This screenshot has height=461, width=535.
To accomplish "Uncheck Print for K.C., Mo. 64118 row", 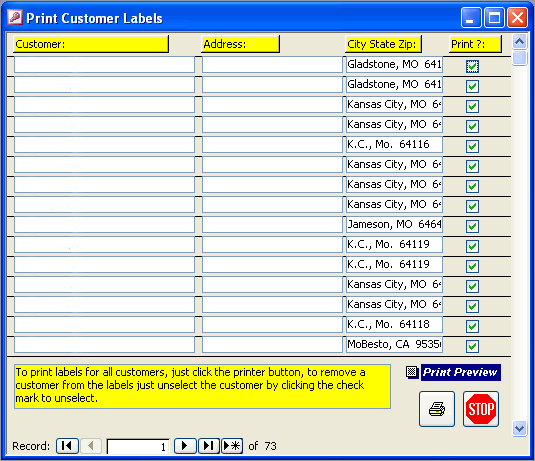I will coord(472,326).
